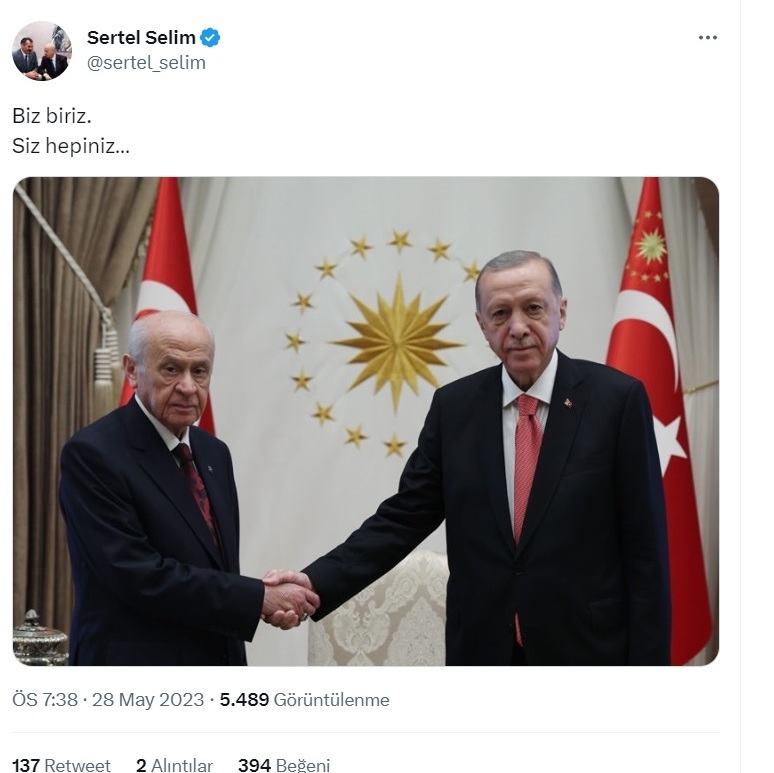Open the 2 Alıntılar quotes list
The image size is (774, 773).
click(174, 765)
